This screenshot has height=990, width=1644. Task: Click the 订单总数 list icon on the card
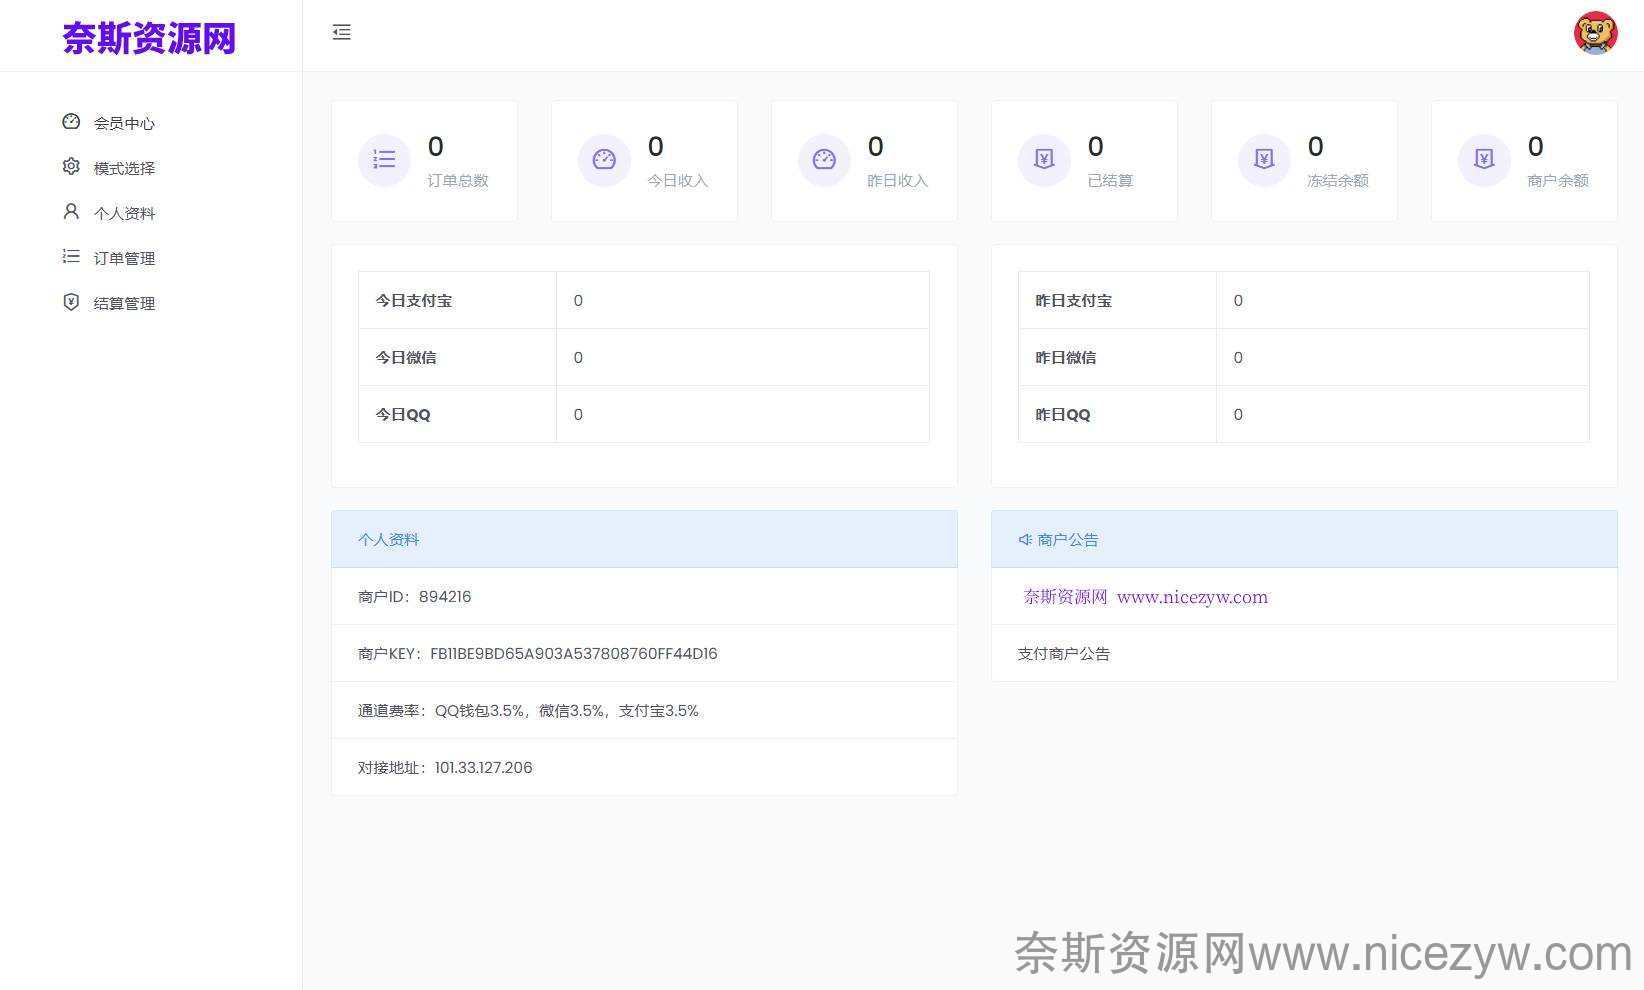384,160
